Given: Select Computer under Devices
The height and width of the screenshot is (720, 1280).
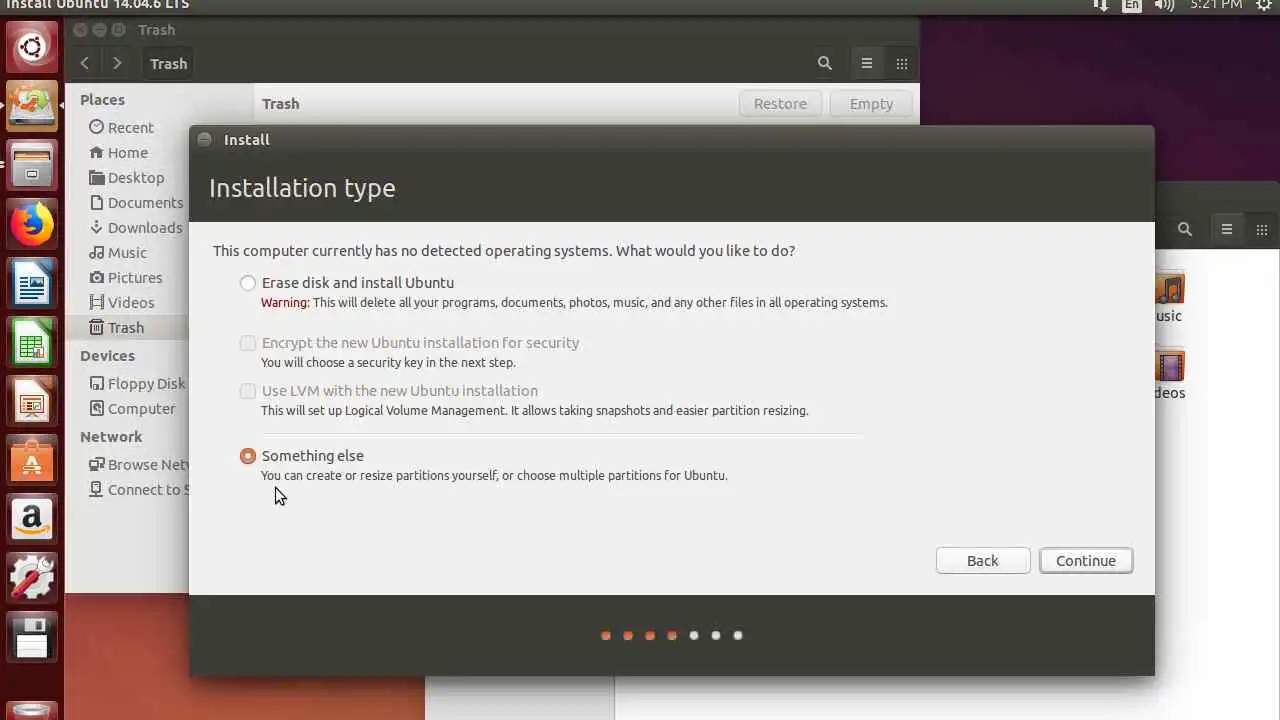Looking at the screenshot, I should tap(132, 408).
